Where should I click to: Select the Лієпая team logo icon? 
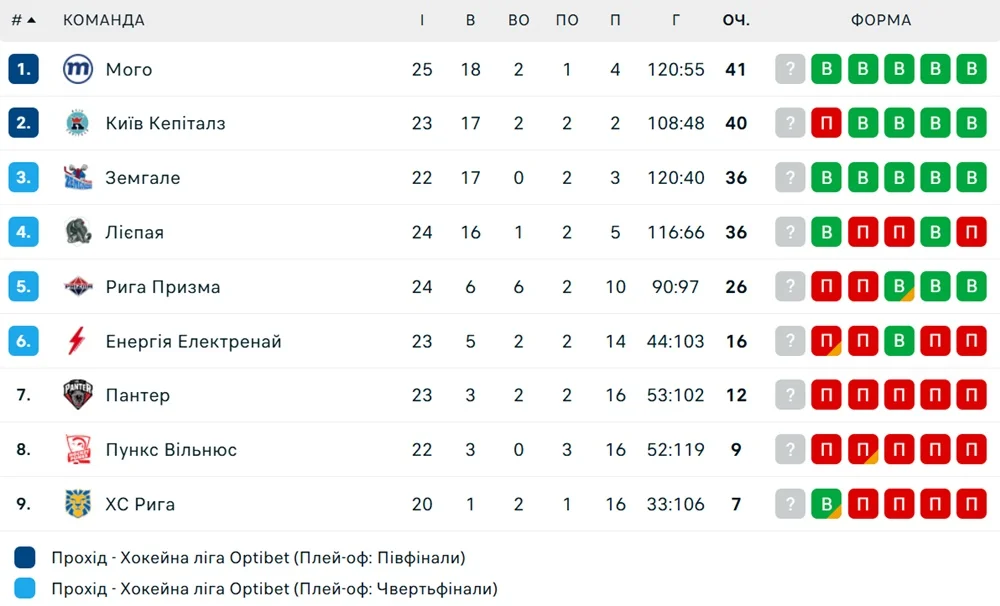[x=77, y=232]
